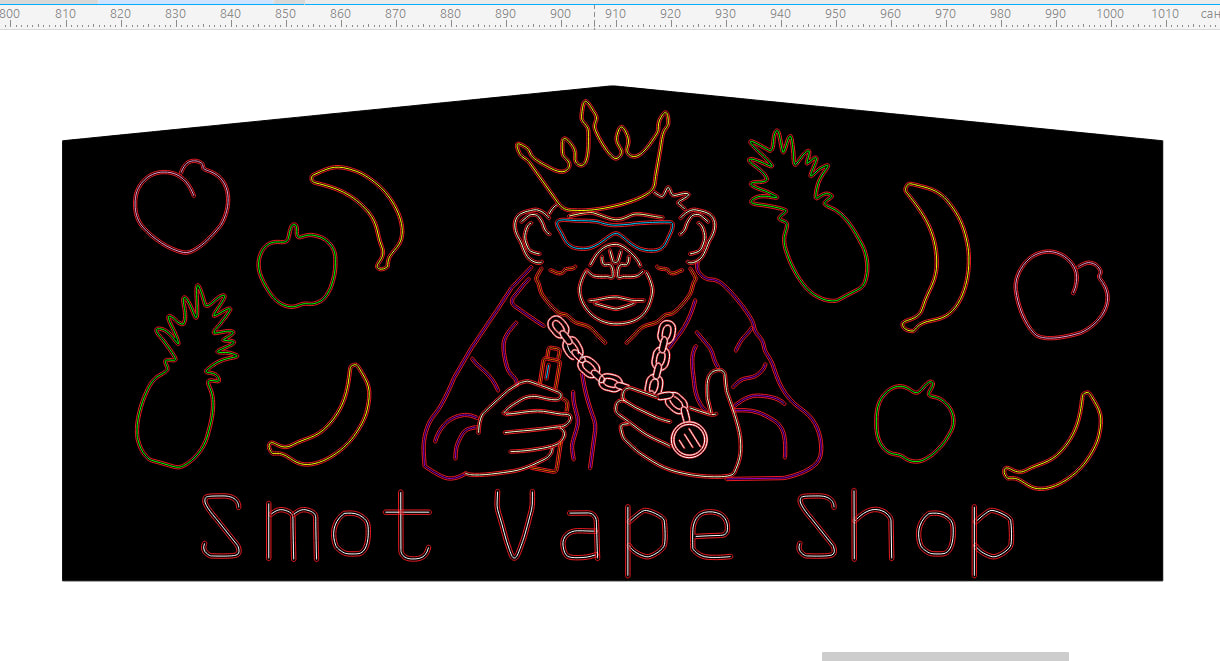1220x661 pixels.
Task: Select the word "Shop" in the sign
Action: 907,531
